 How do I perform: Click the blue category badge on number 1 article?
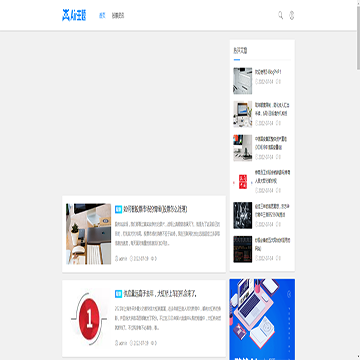(x=118, y=294)
